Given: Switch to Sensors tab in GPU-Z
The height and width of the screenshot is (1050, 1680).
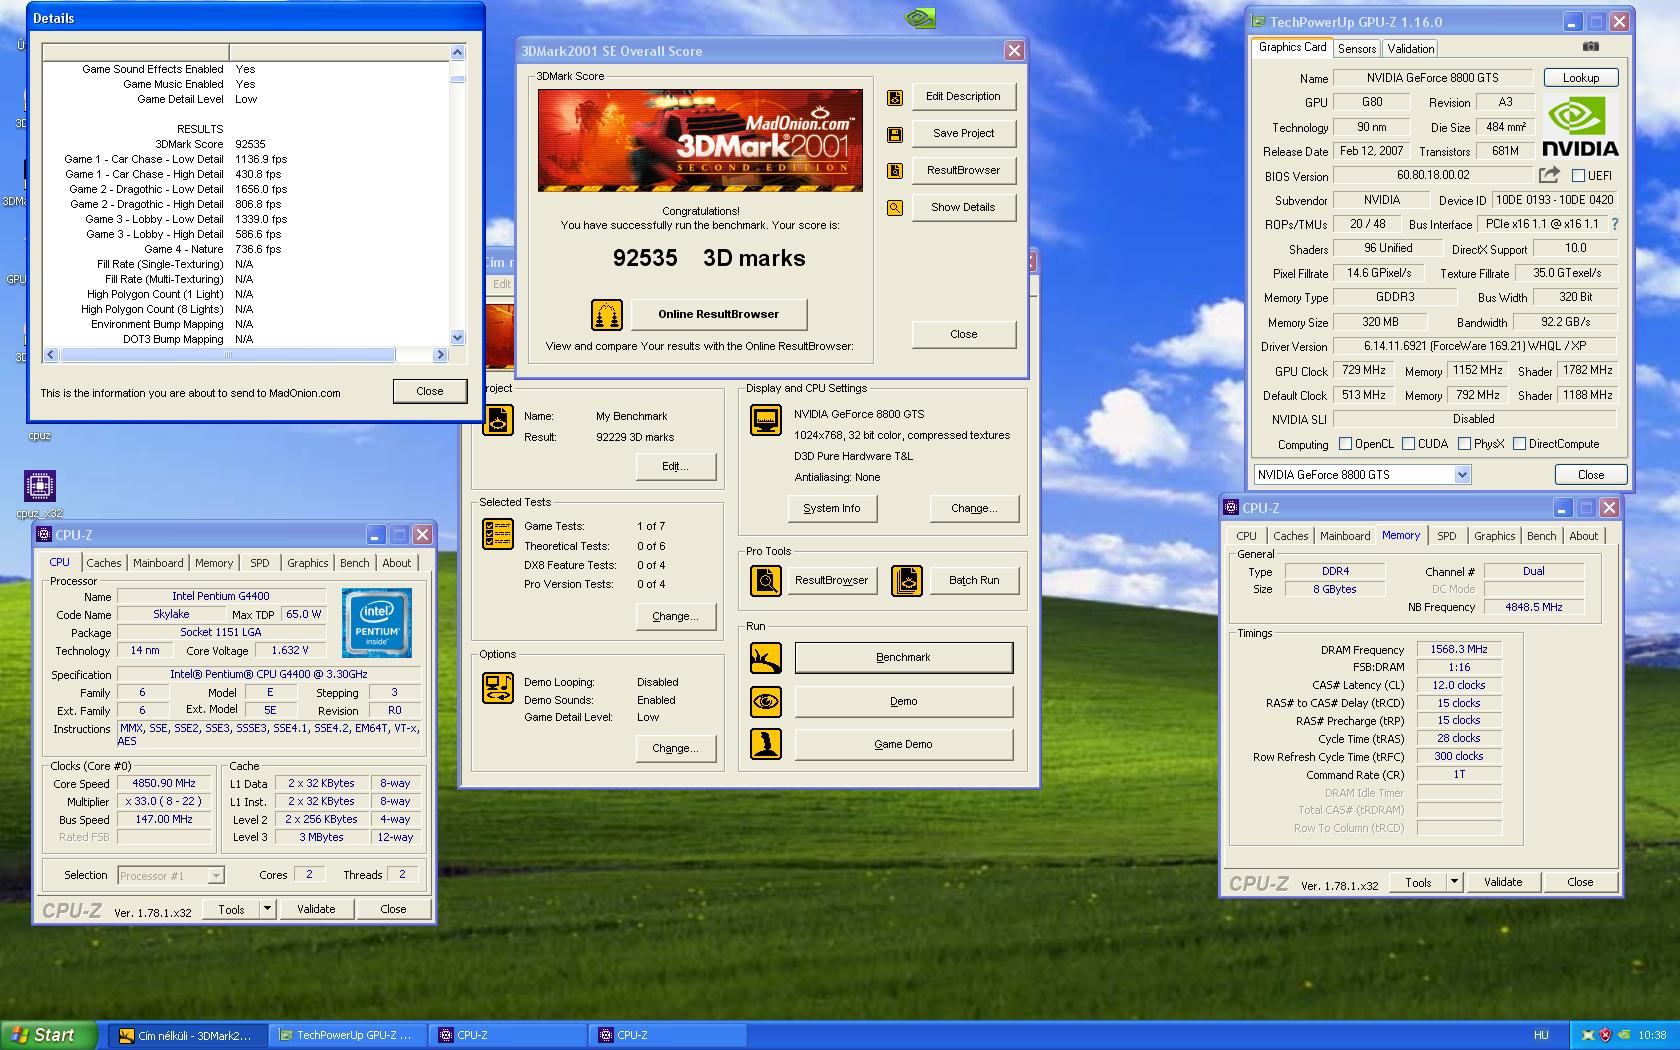Looking at the screenshot, I should click(1357, 48).
